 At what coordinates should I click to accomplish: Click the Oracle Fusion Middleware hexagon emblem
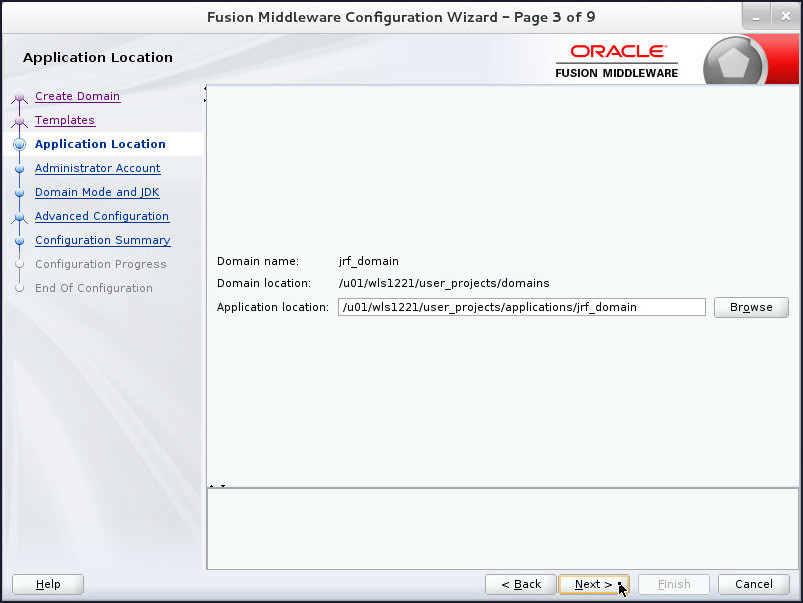tap(734, 60)
